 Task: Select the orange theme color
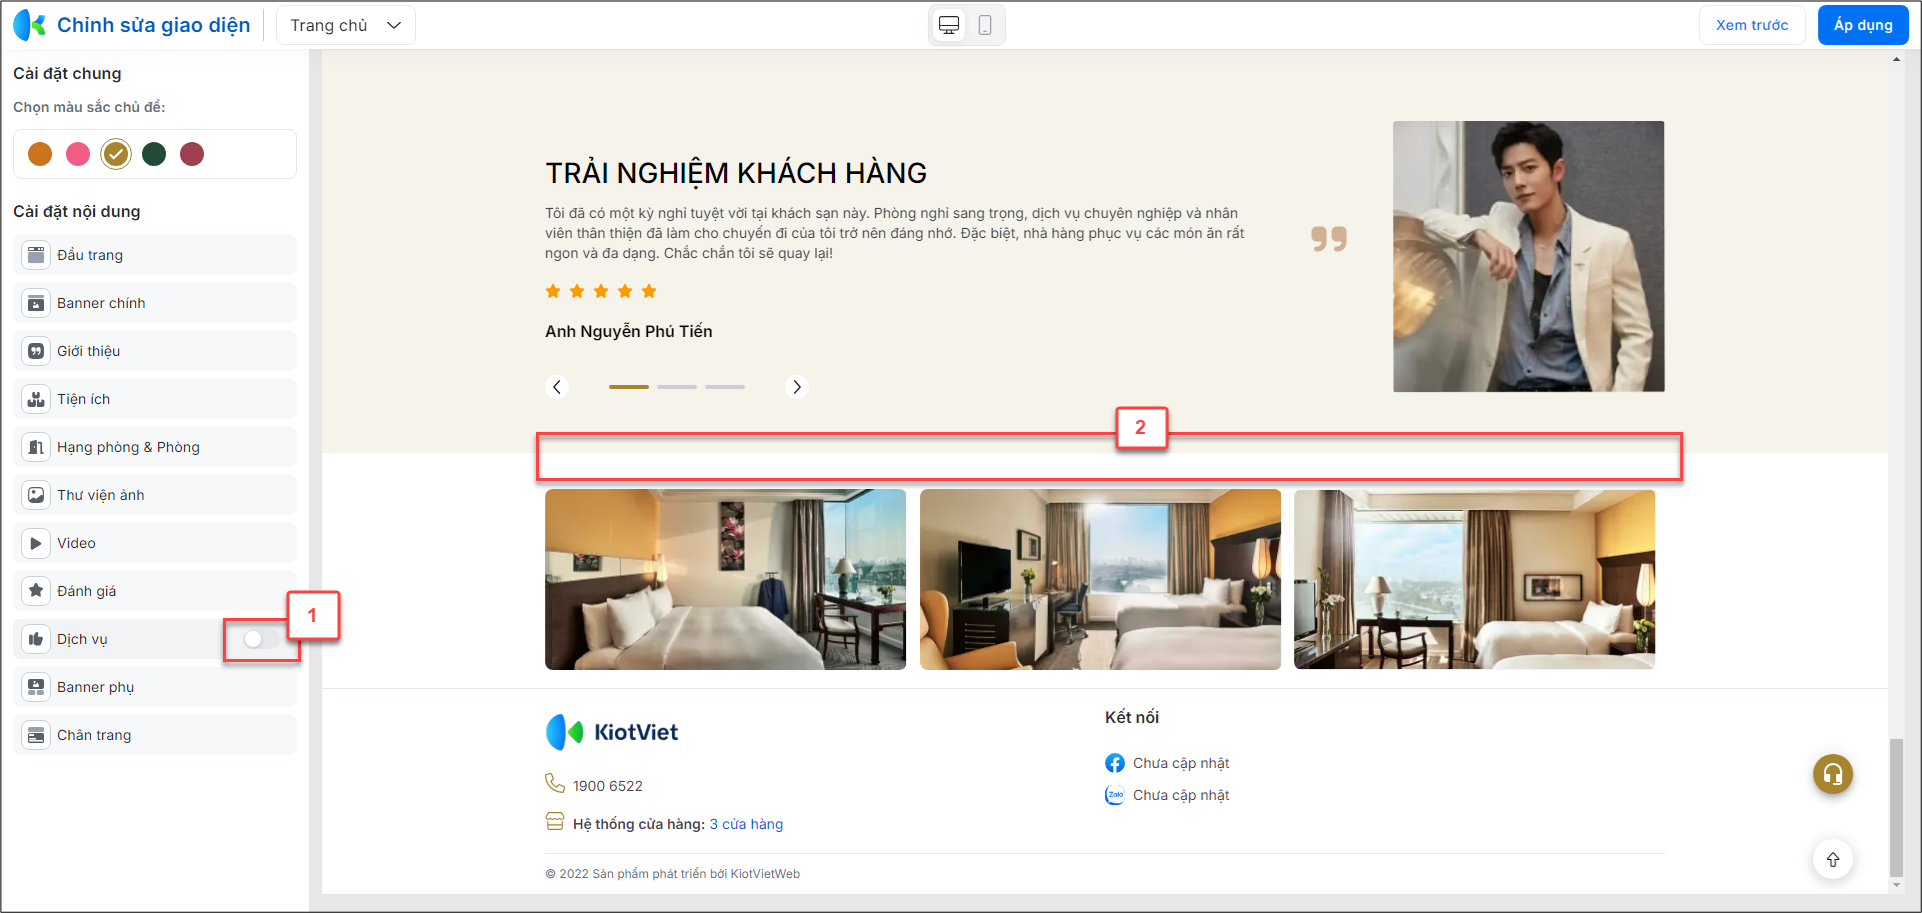tap(40, 154)
